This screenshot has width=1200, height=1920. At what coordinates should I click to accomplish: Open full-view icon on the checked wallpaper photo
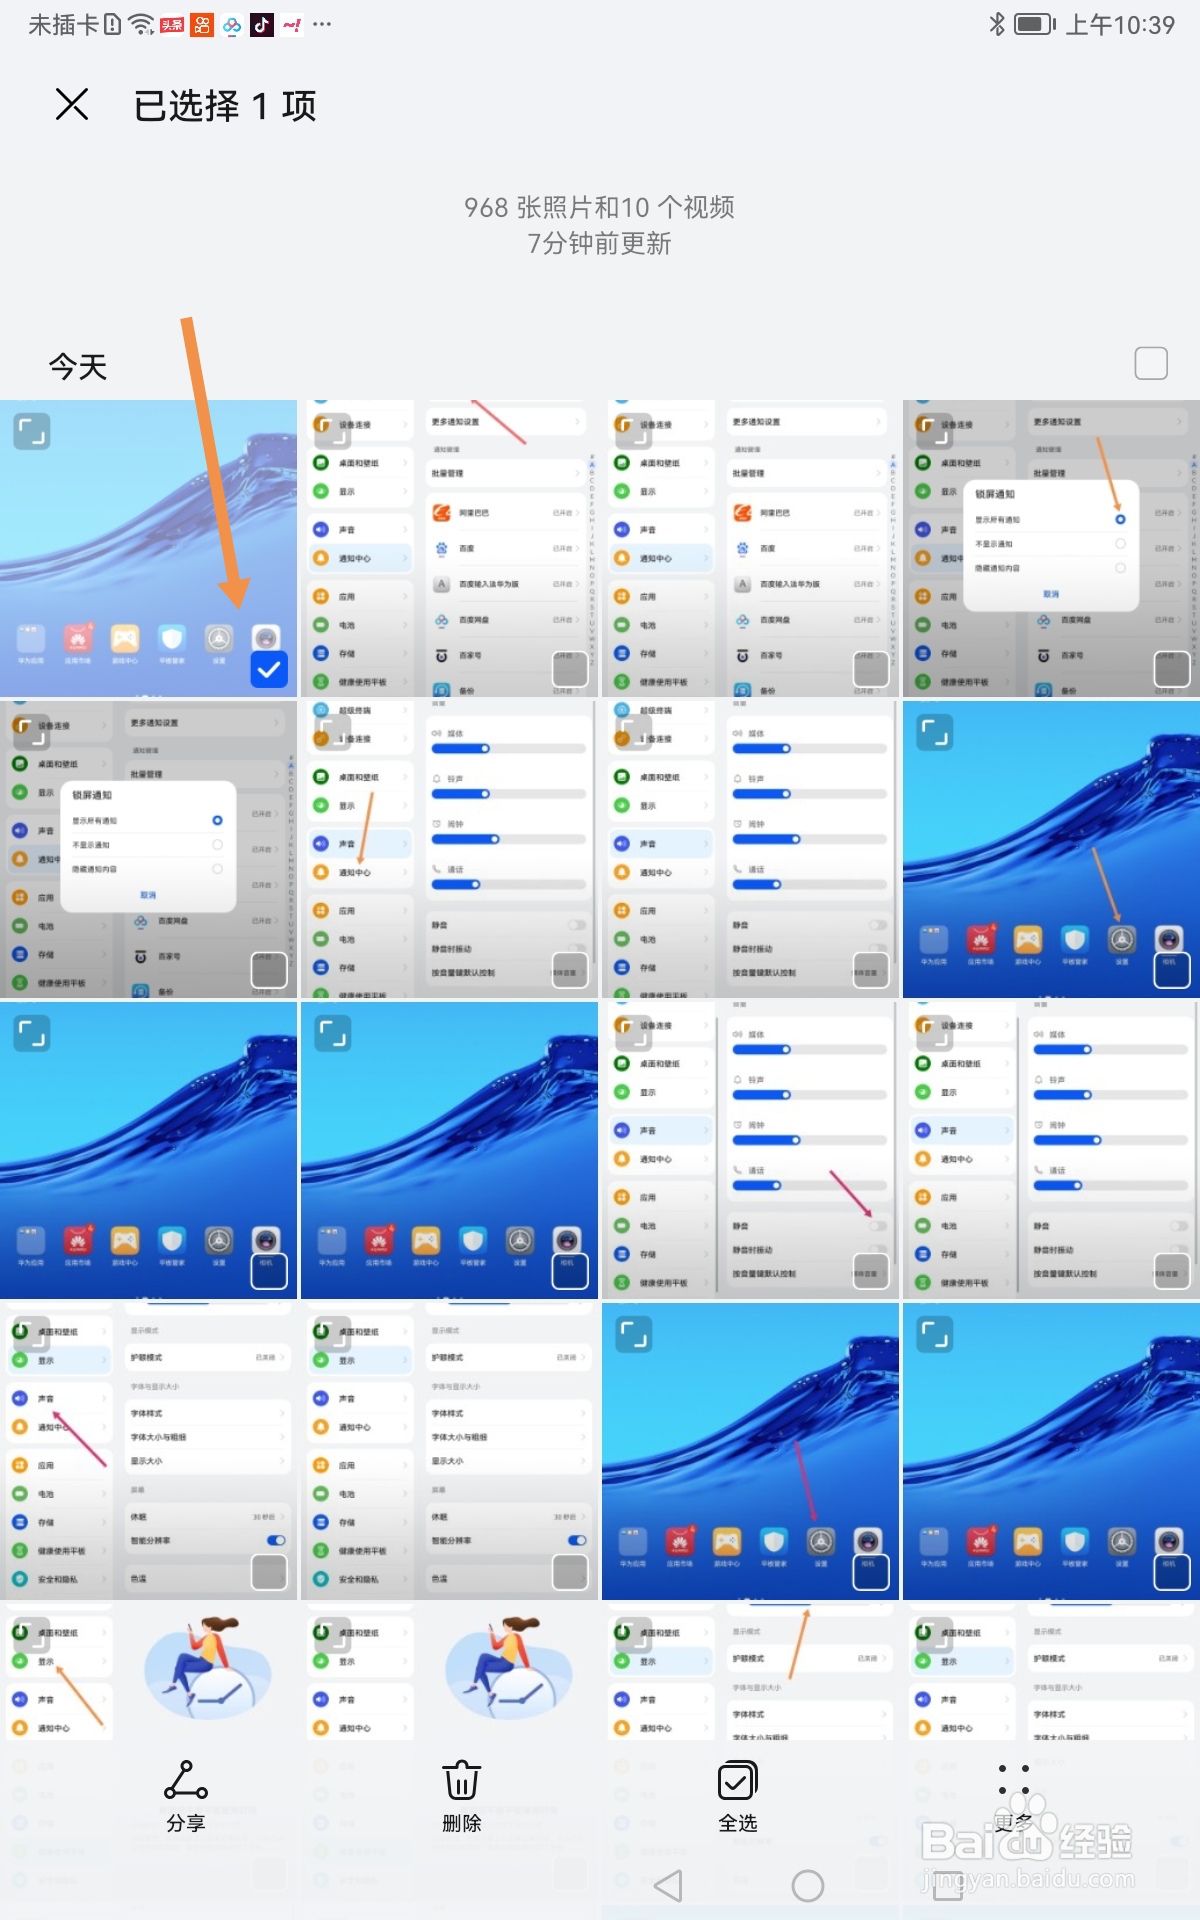[32, 432]
